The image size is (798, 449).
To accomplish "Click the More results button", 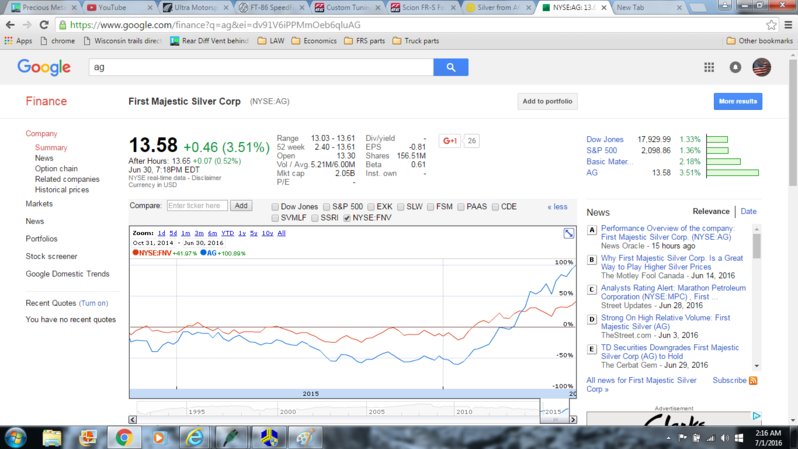I will tap(737, 101).
